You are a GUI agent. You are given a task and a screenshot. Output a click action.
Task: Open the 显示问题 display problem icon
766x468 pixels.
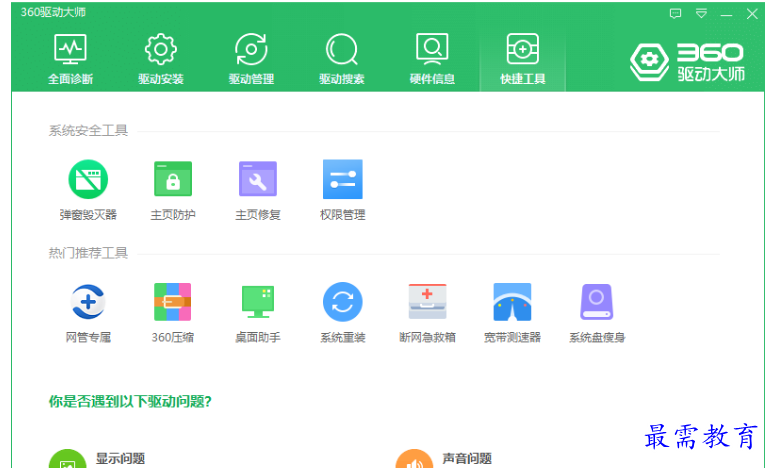(x=67, y=459)
